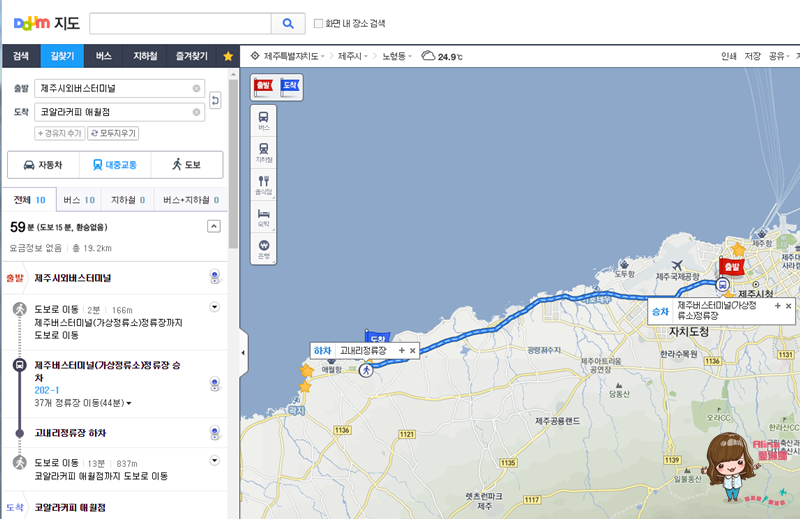Image resolution: width=800 pixels, height=519 pixels.
Task: Show bus stops via map bus icon
Action: (264, 121)
